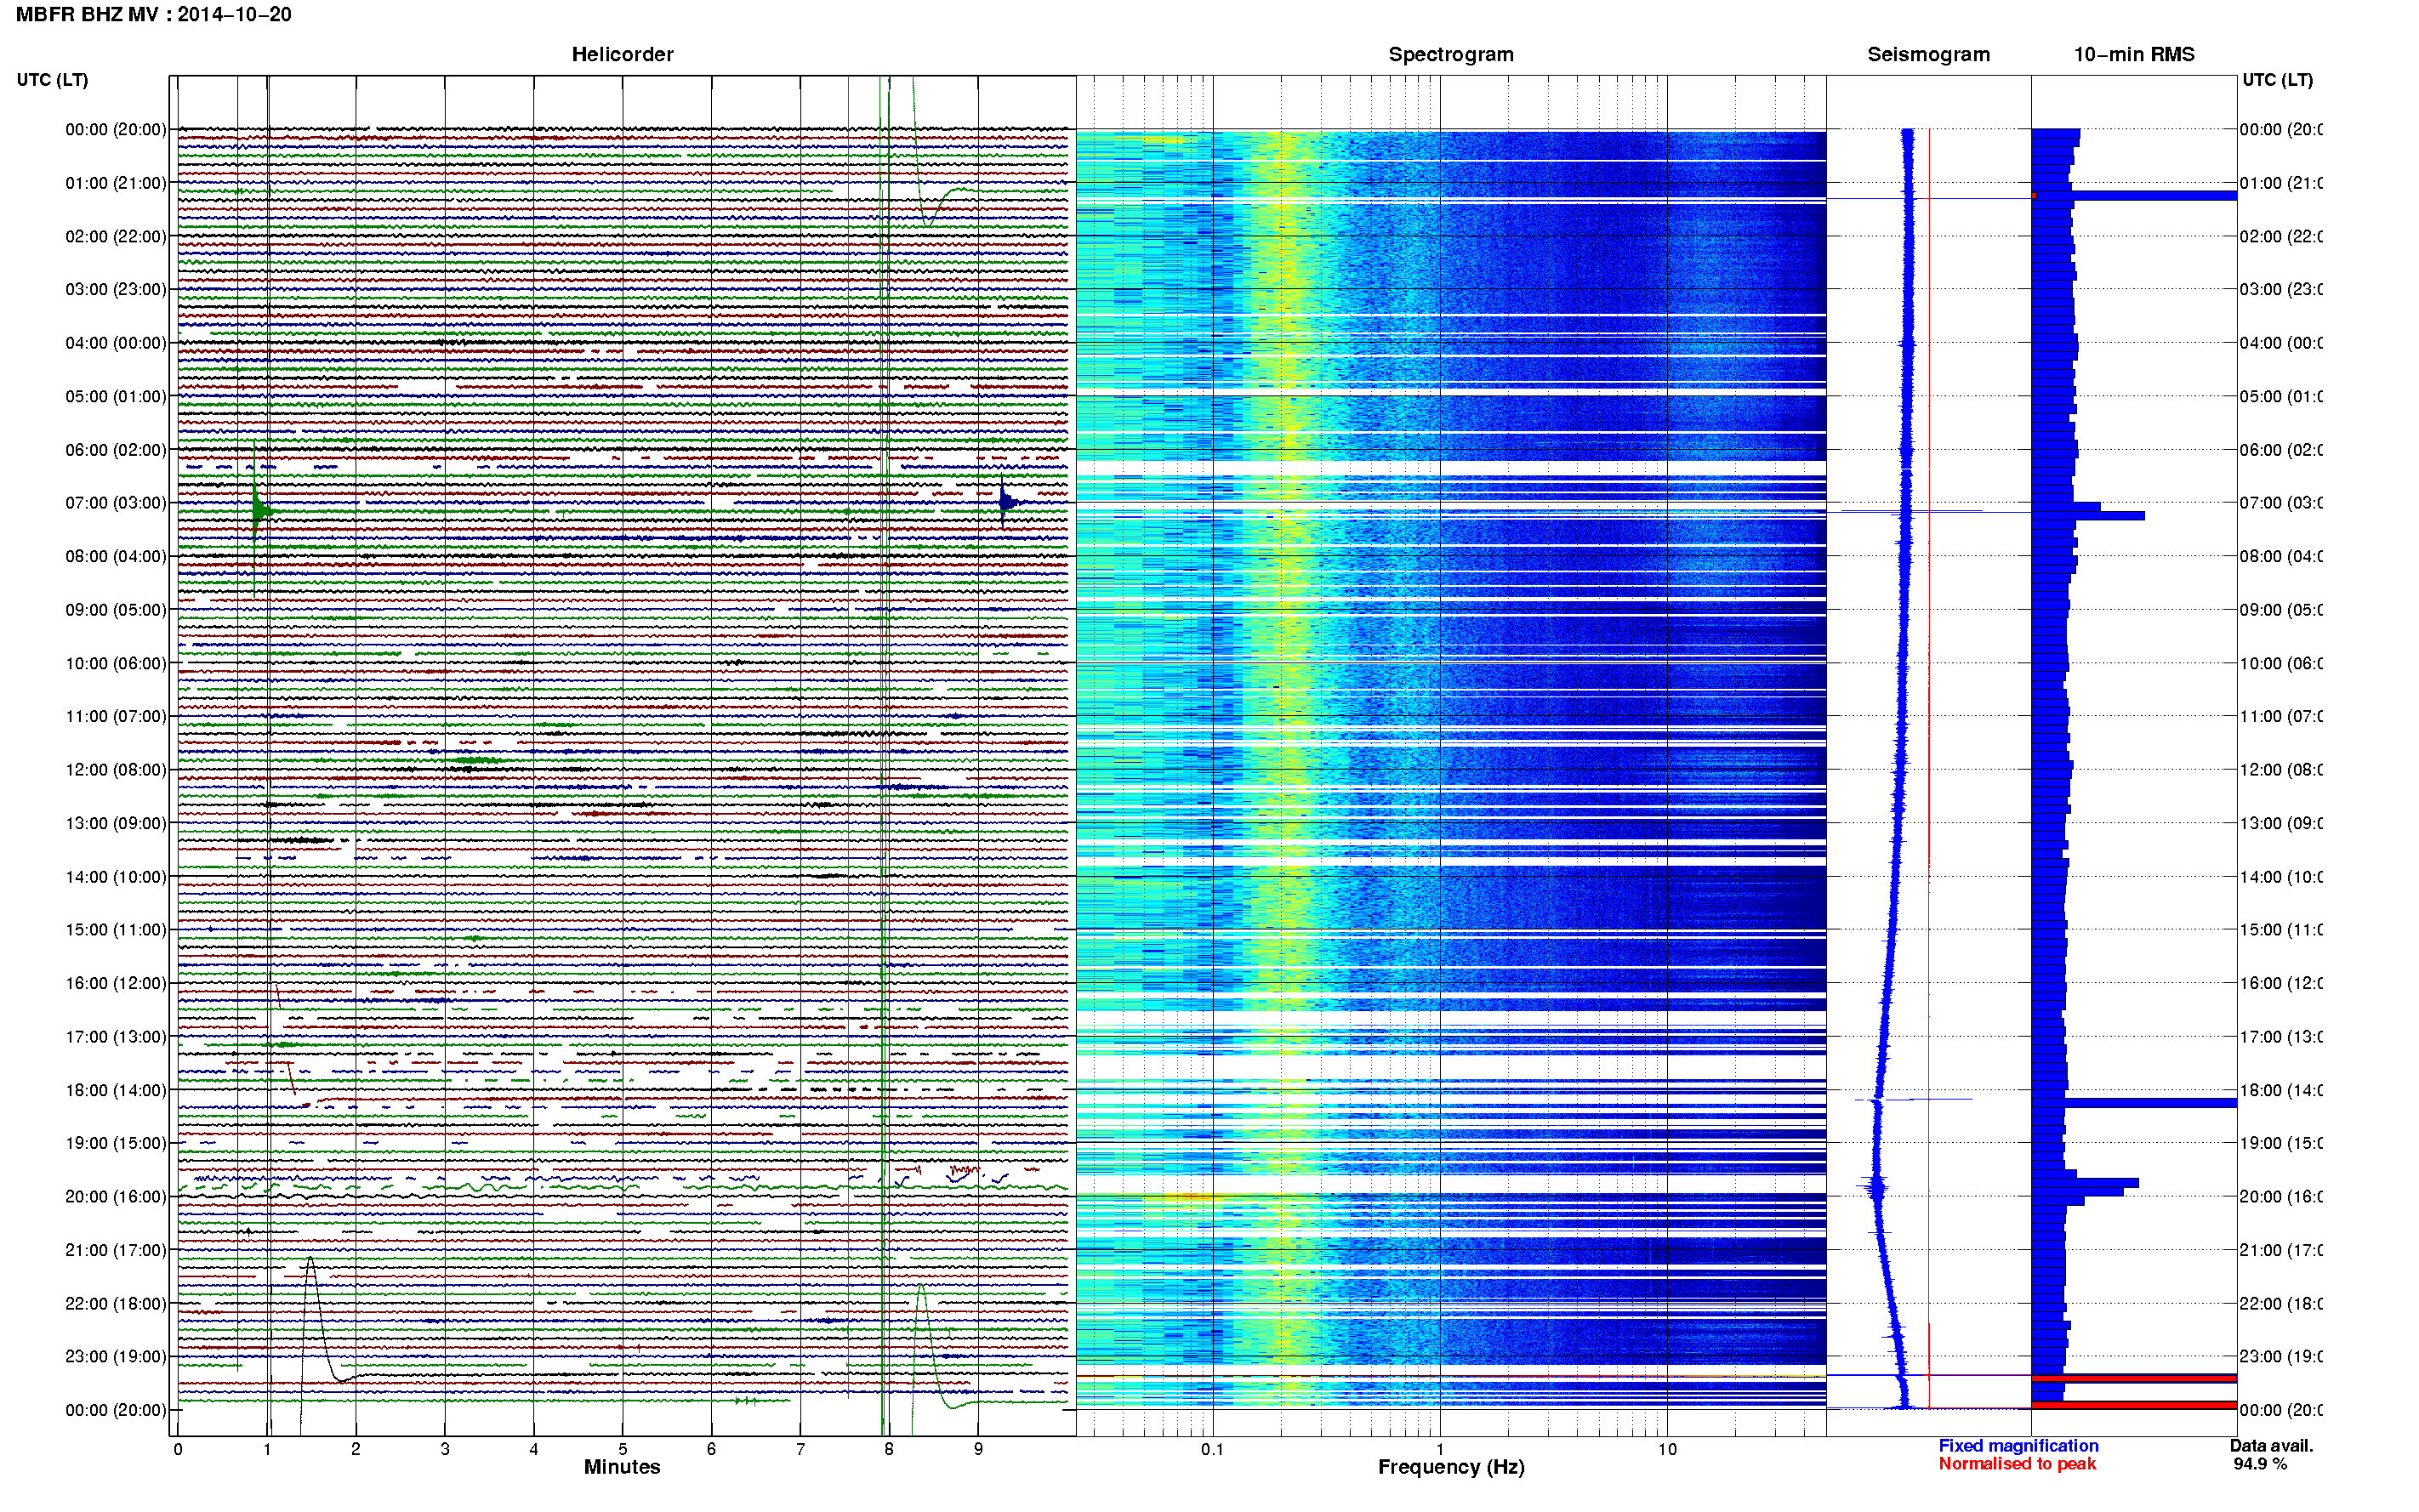Click the minute 0 tick on Helicorder axis
2419x1512 pixels.
tap(178, 1449)
